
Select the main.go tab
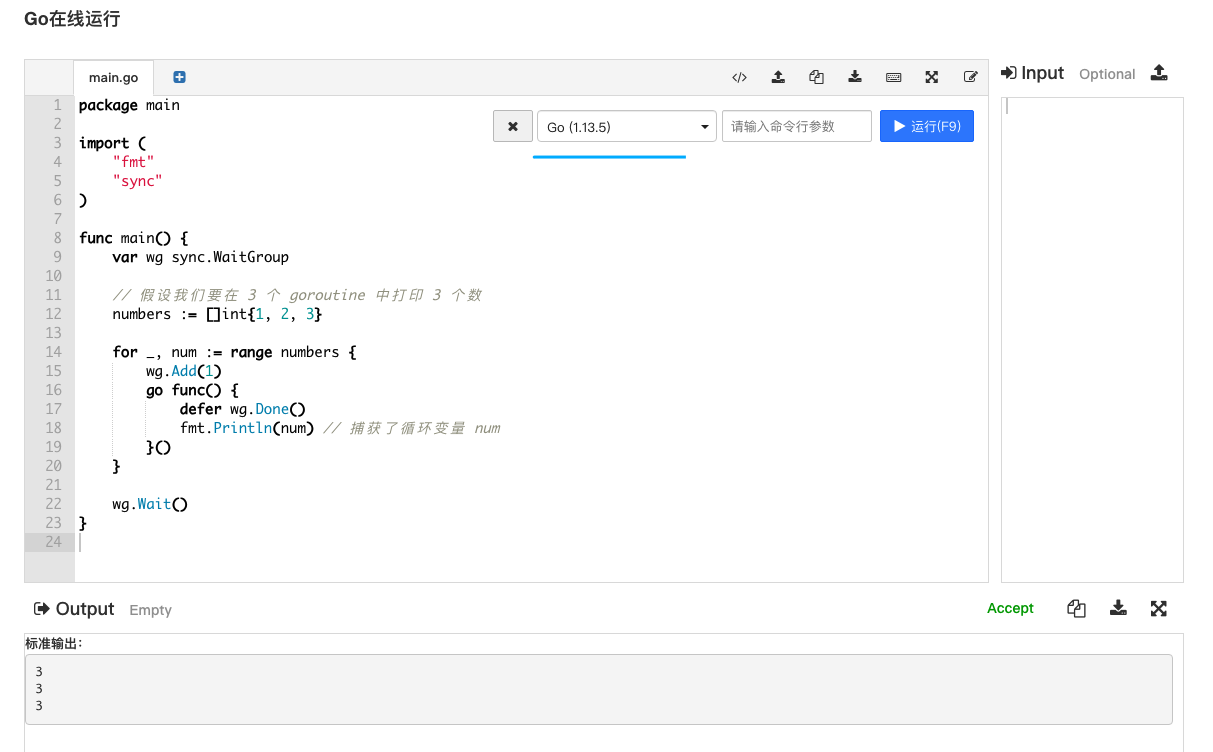[113, 77]
